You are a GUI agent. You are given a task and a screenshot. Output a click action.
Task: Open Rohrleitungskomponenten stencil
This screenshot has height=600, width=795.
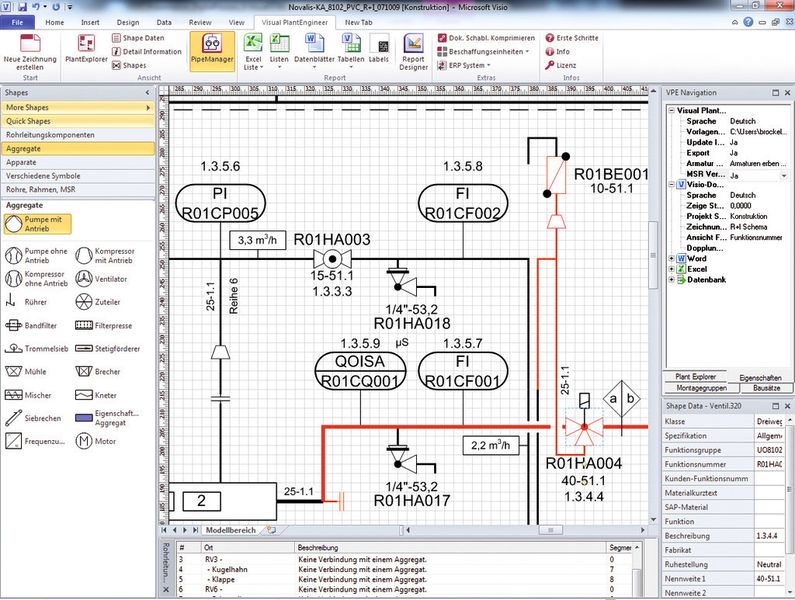pyautogui.click(x=78, y=135)
